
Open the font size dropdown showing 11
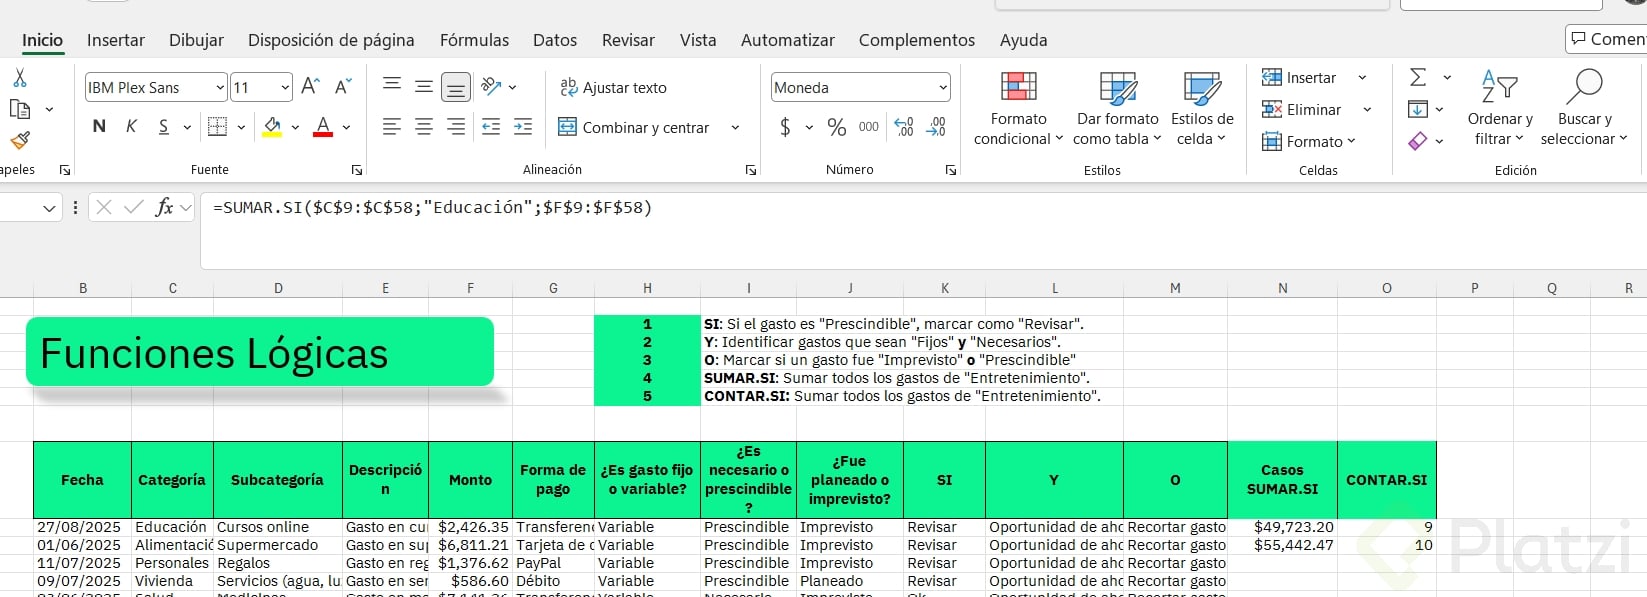[x=261, y=88]
